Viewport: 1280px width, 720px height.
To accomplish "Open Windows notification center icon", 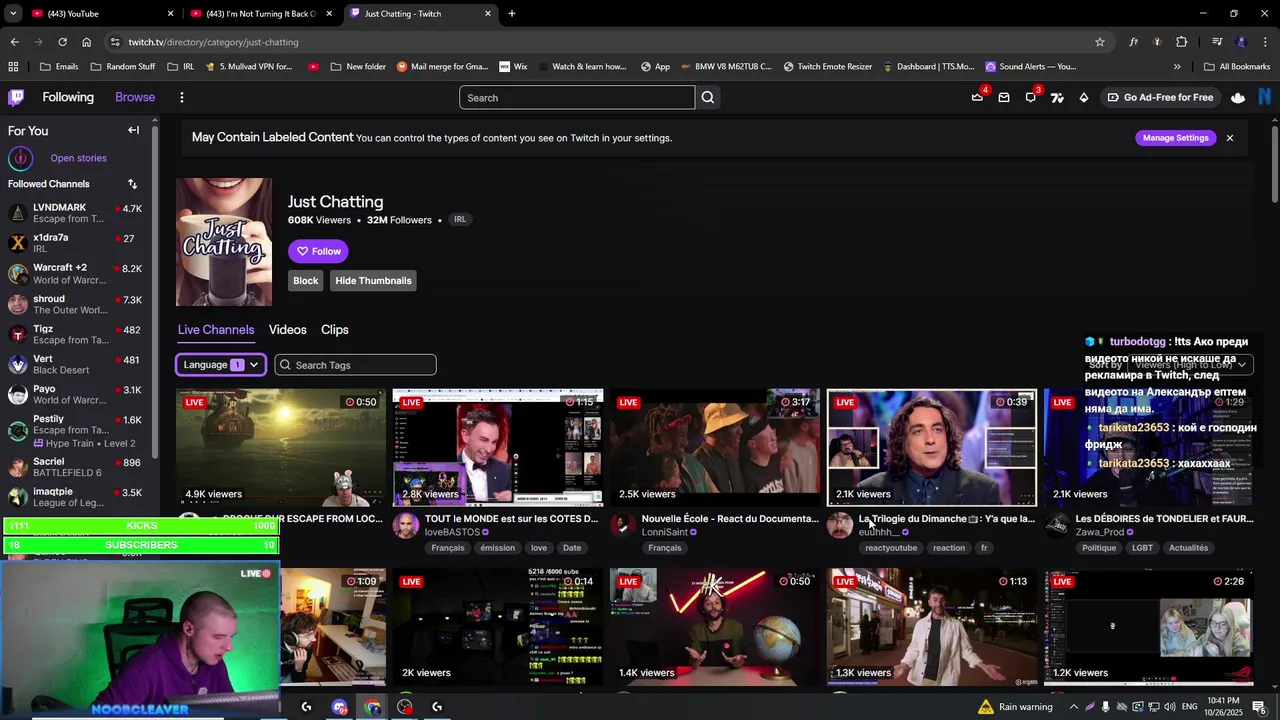I will pos(1259,707).
